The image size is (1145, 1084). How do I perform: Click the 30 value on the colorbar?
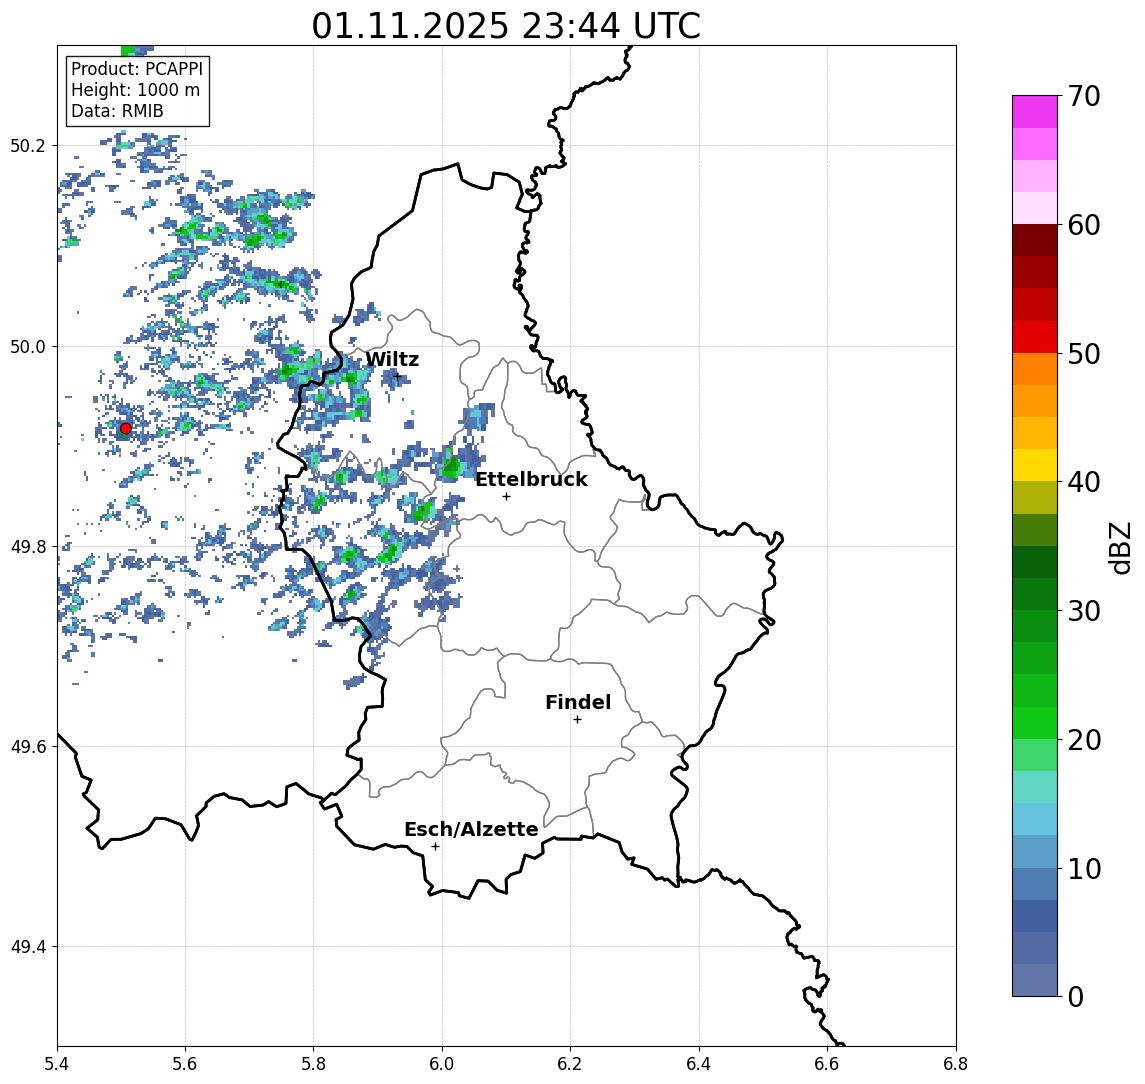pyautogui.click(x=1084, y=611)
